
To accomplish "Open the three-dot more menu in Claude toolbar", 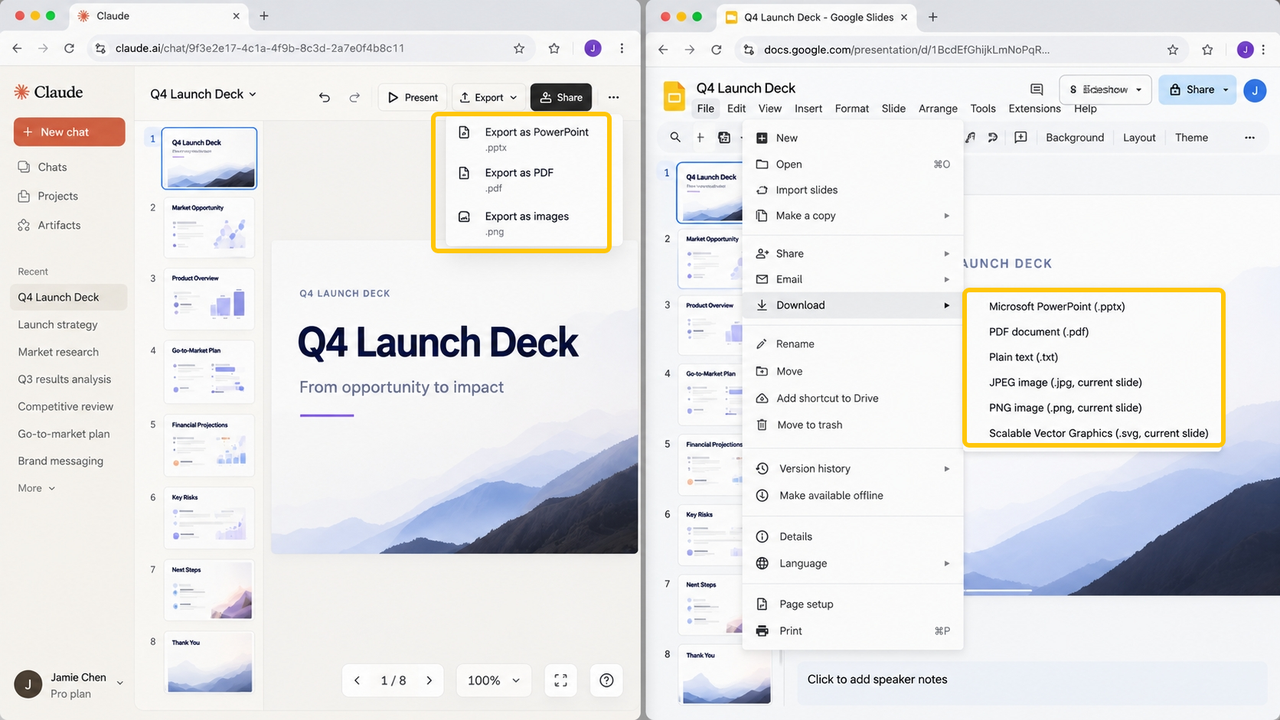I will [x=613, y=97].
